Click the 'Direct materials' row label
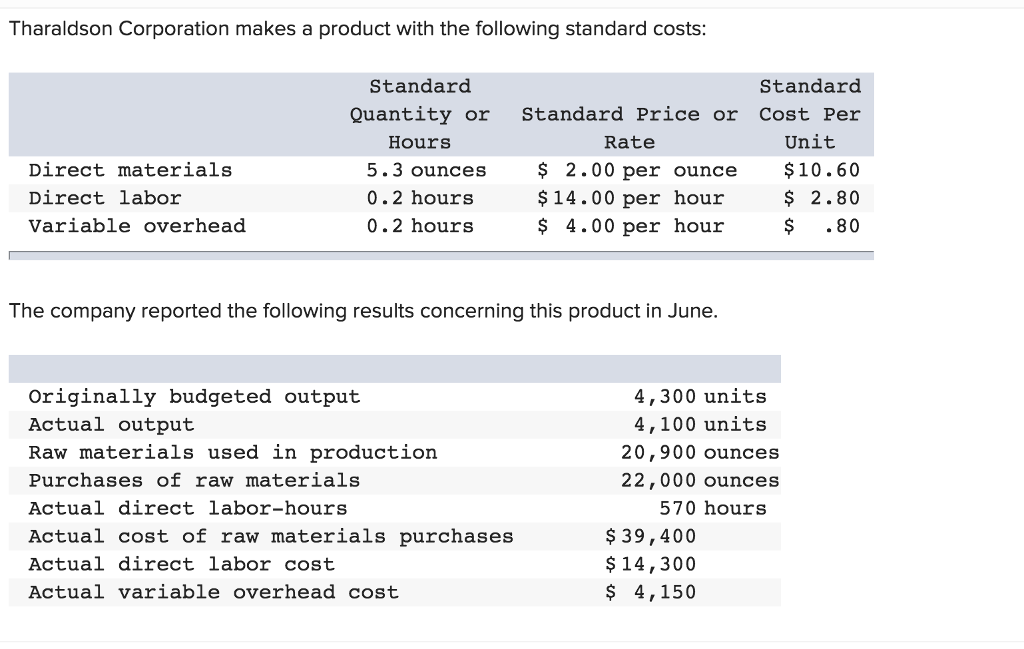Viewport: 1024px width, 649px height. pyautogui.click(x=130, y=170)
